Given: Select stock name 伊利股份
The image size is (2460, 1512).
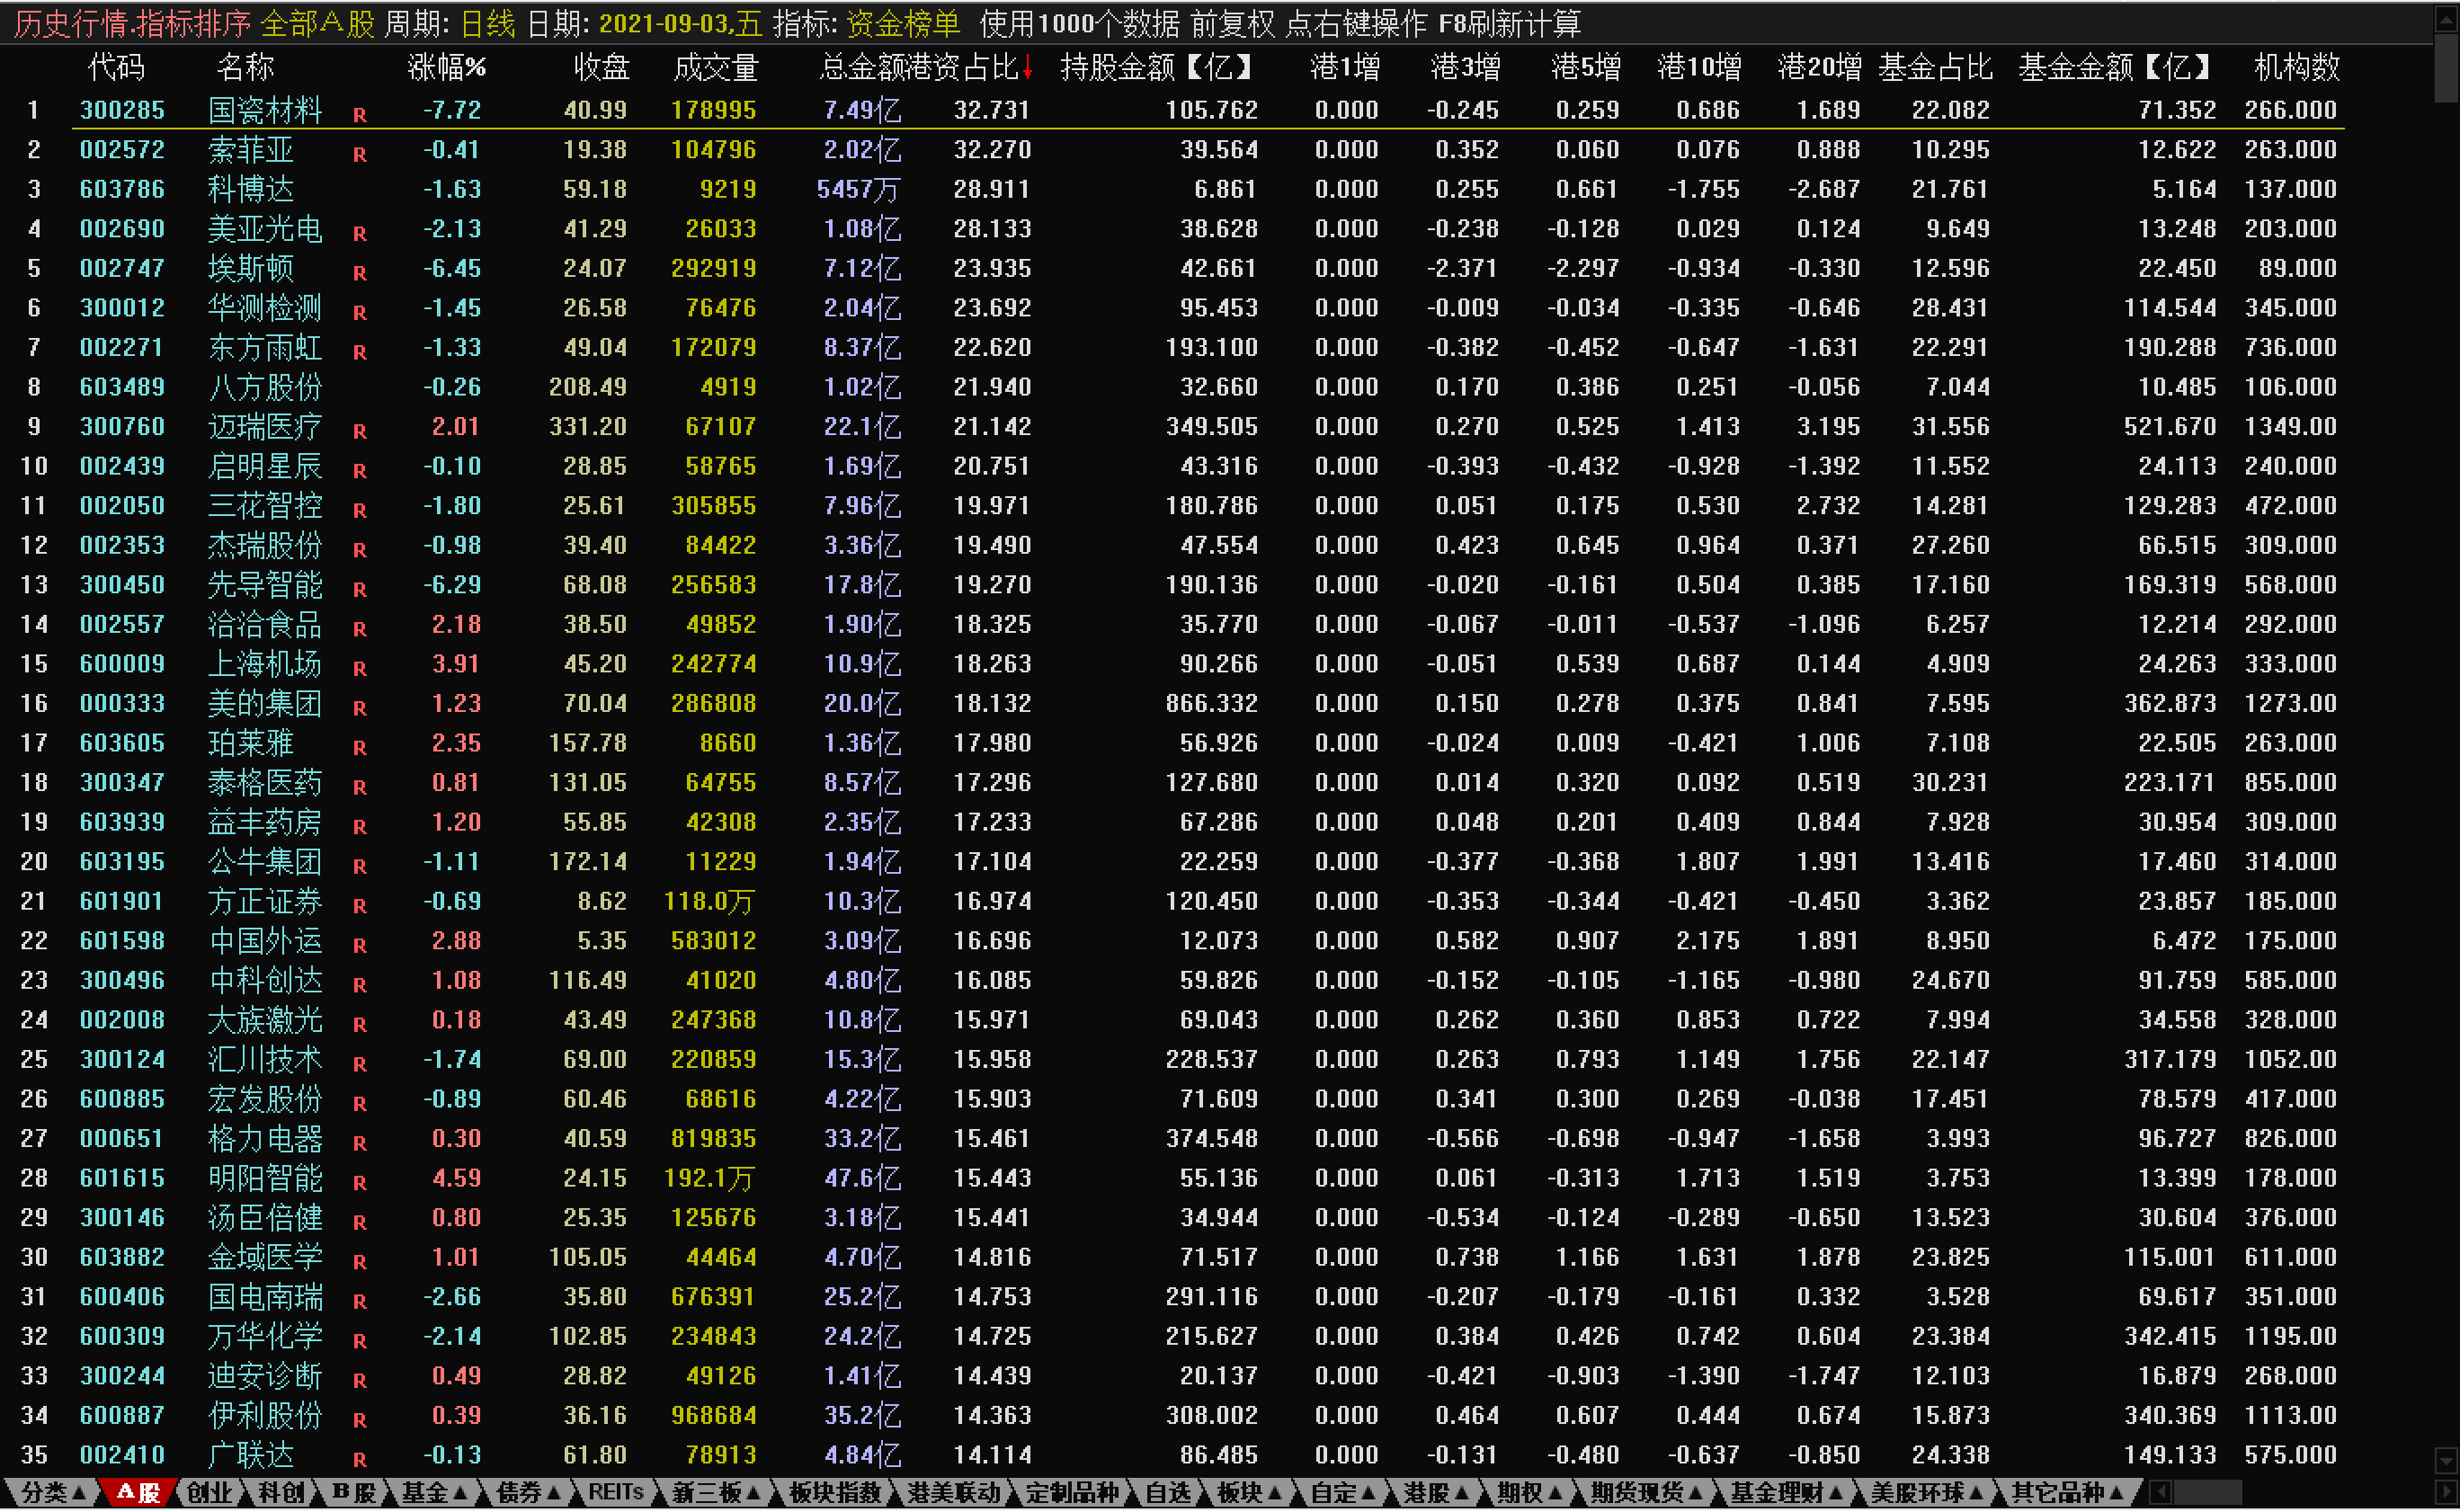Looking at the screenshot, I should point(265,1415).
